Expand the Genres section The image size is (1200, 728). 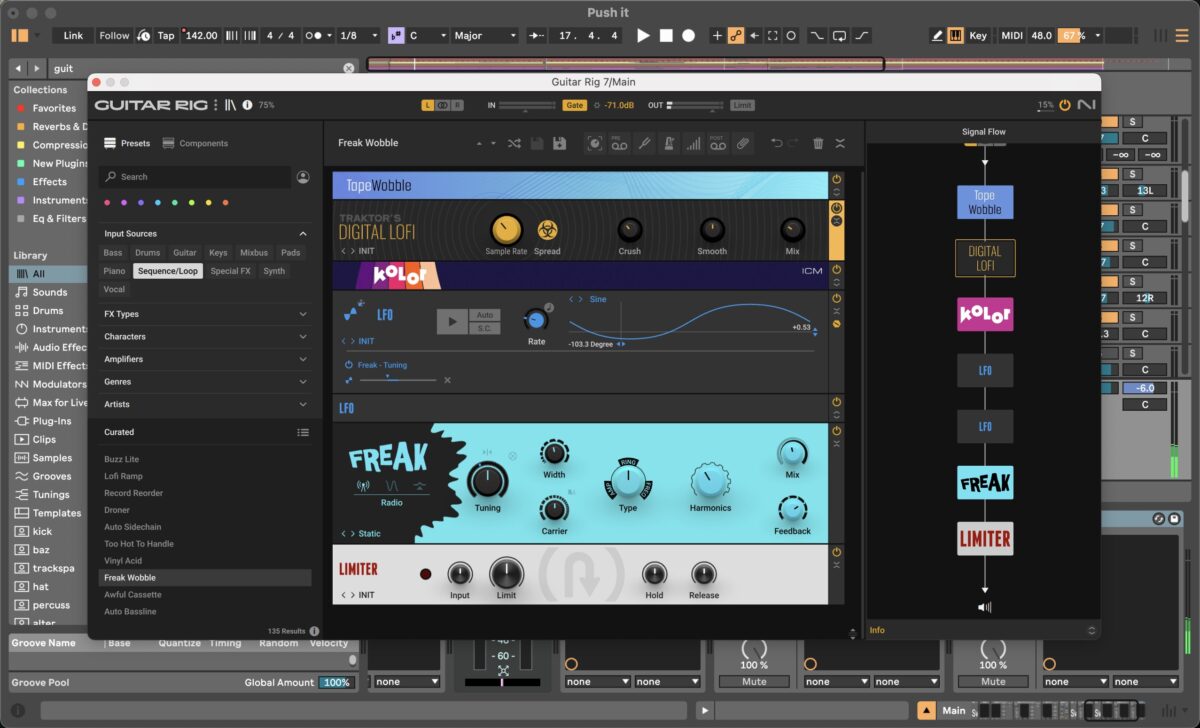click(x=303, y=382)
